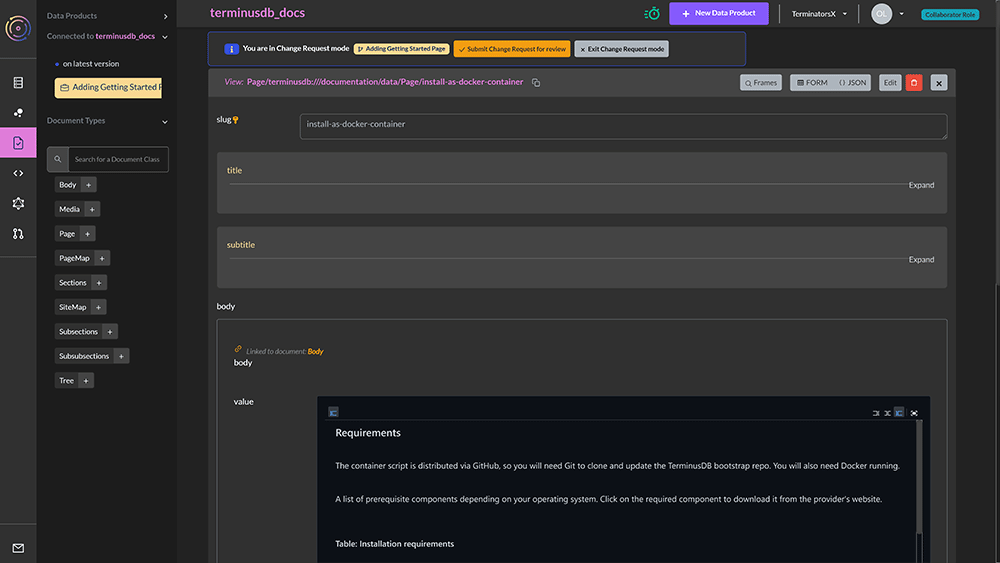Viewport: 1000px width, 563px height.
Task: Click left editor preview toggle icon
Action: point(333,413)
